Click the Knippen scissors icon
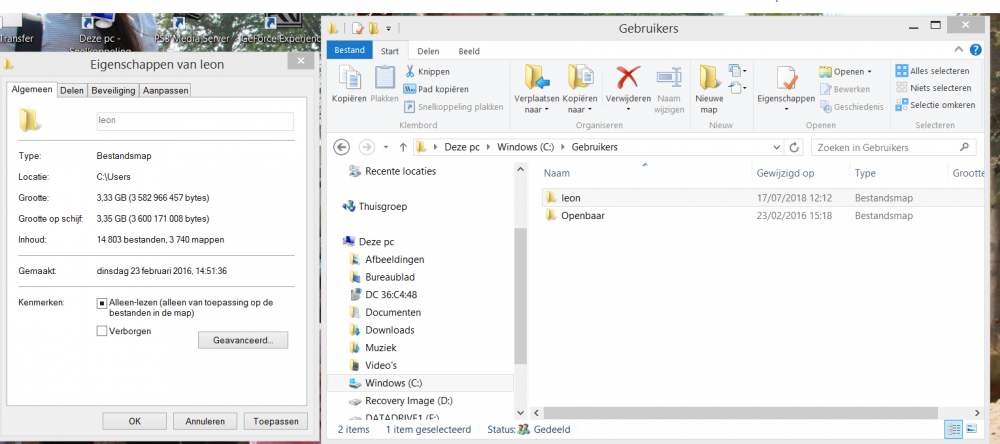 coord(410,72)
